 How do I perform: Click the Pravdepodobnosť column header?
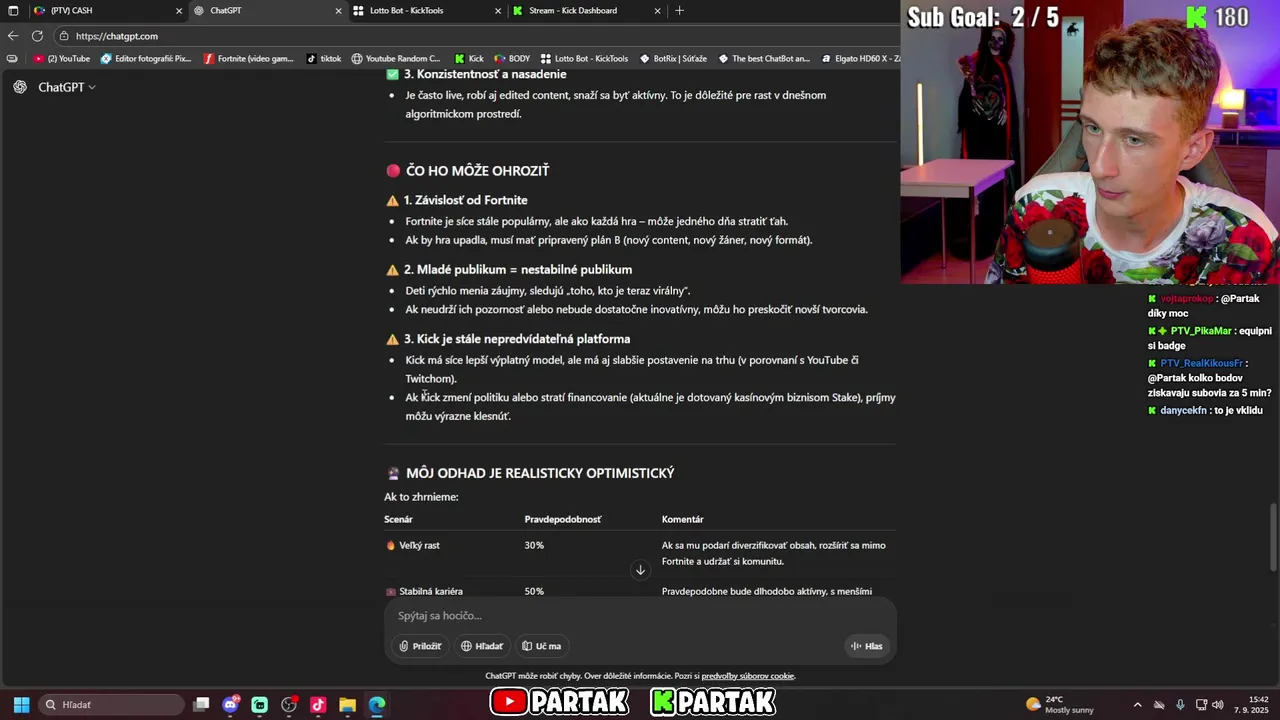[x=563, y=519]
